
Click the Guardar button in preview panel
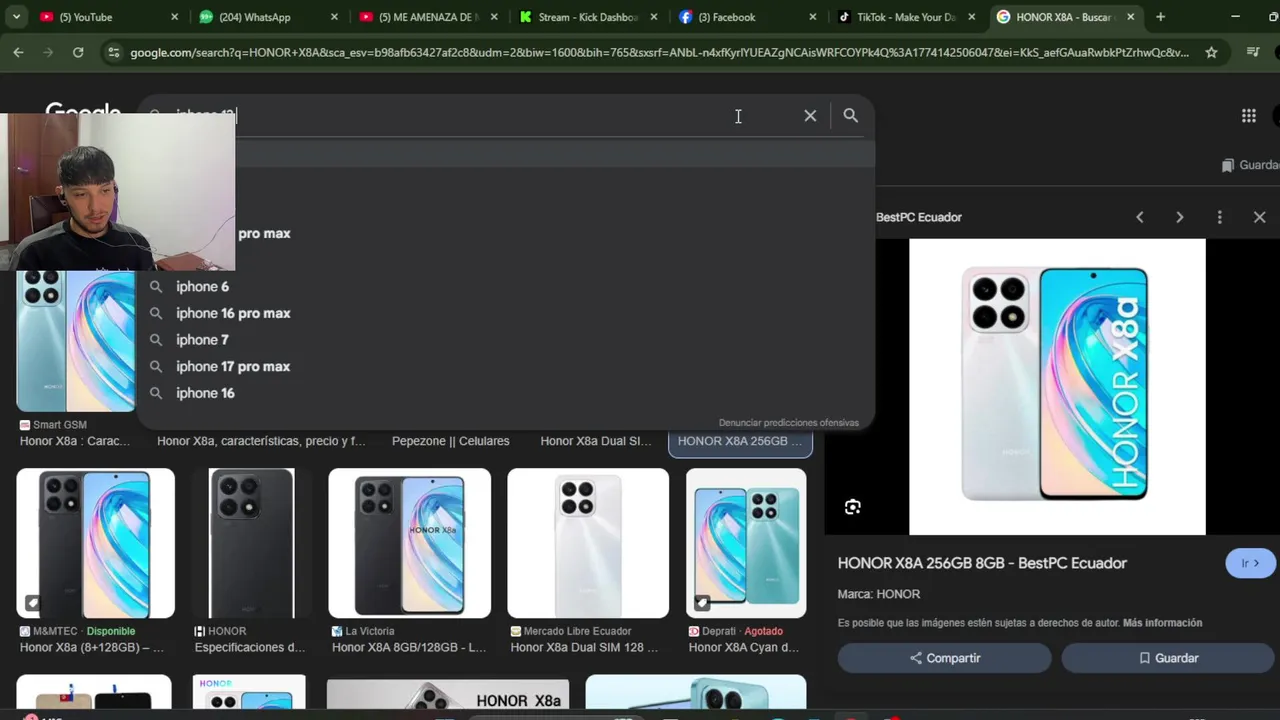click(x=1168, y=658)
